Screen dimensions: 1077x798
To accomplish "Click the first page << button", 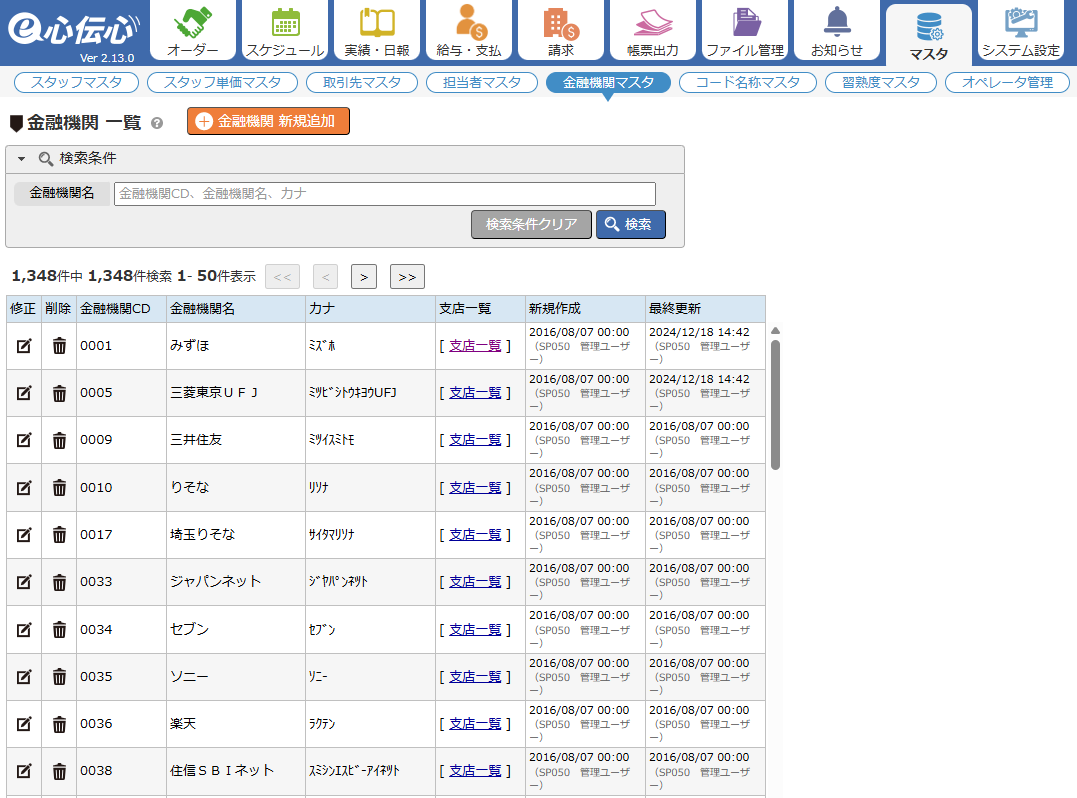I will [x=282, y=277].
